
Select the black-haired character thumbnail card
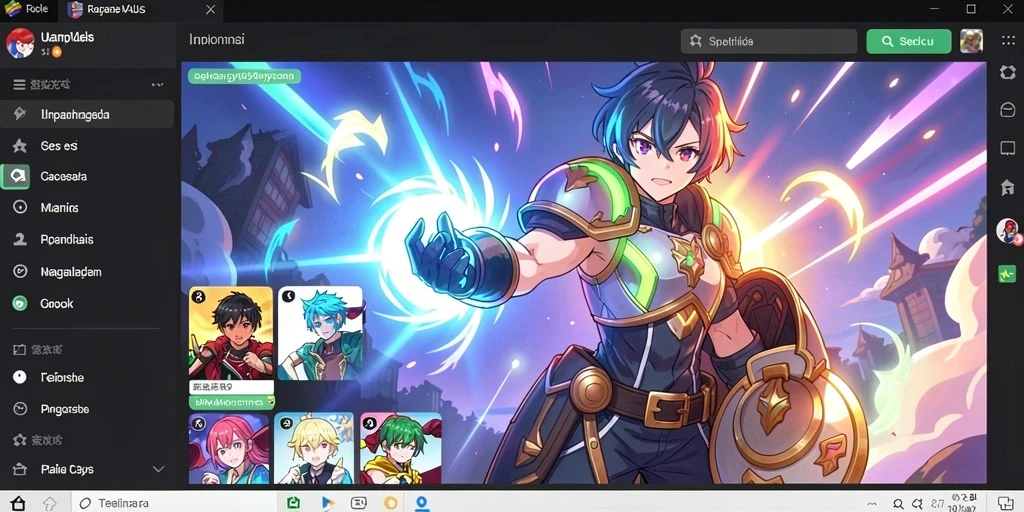(x=231, y=333)
